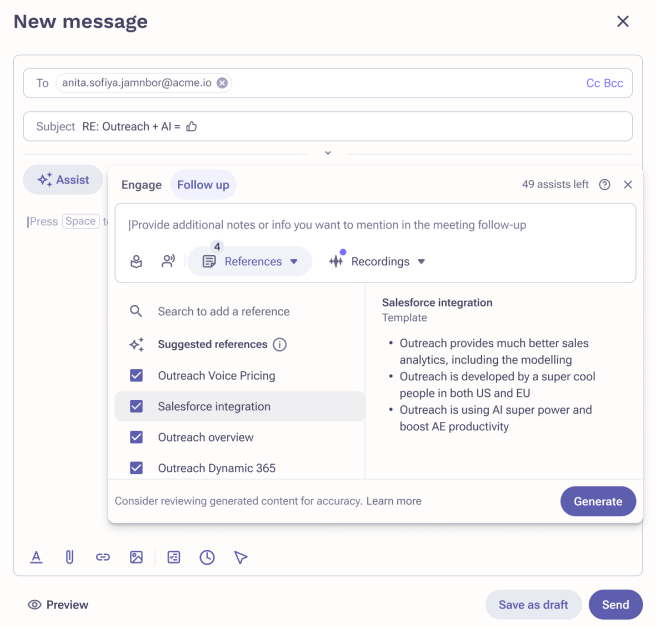Image resolution: width=656 pixels, height=626 pixels.
Task: Select the Outreach Dynamic 365 row label
Action: click(x=217, y=468)
